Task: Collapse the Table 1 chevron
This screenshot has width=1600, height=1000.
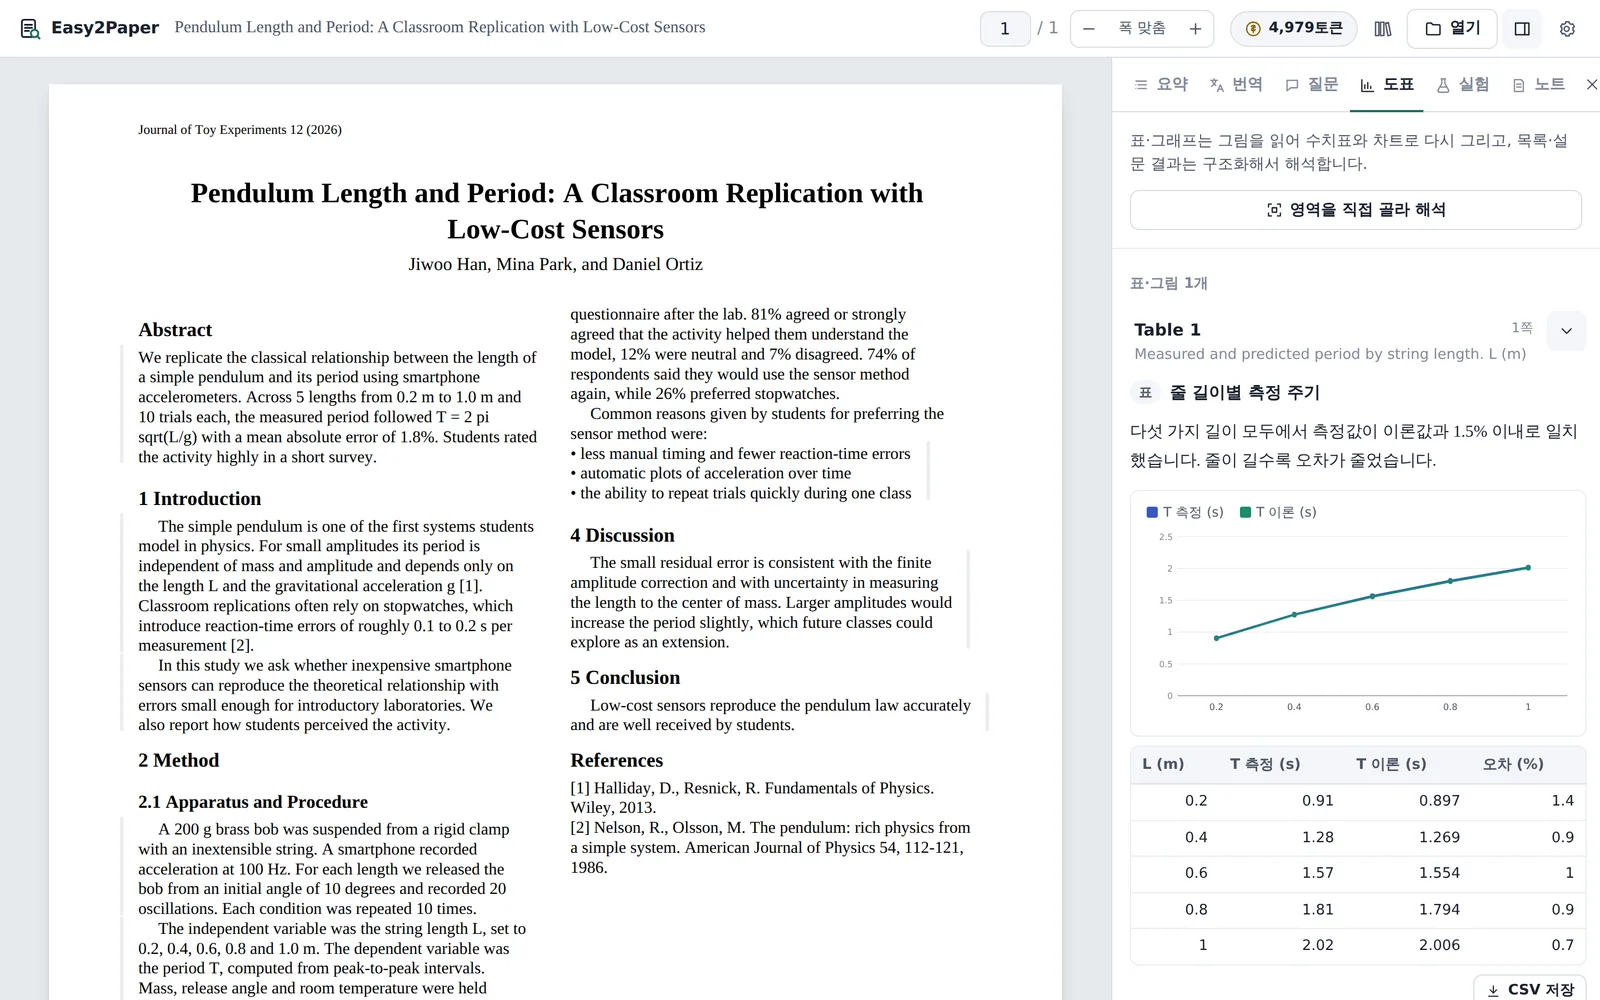Action: tap(1566, 331)
